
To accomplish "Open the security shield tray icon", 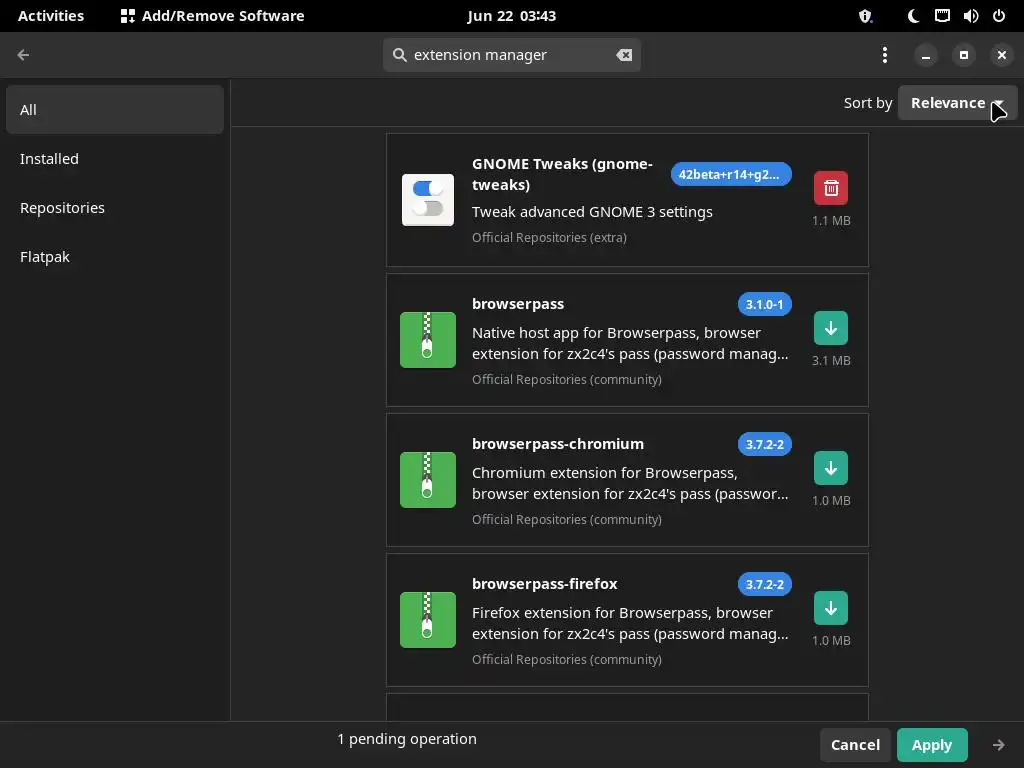I will tap(865, 16).
